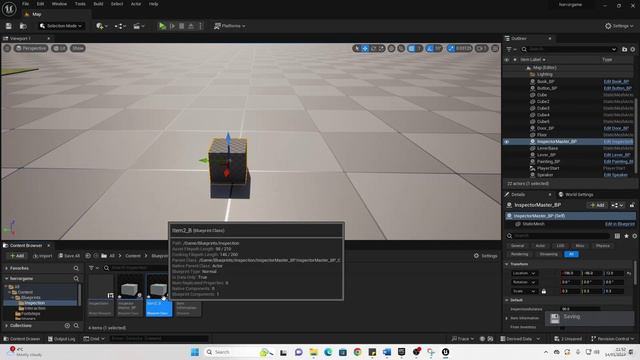Open the Actor menu
Viewport: 640px width, 360px height.
point(136,4)
